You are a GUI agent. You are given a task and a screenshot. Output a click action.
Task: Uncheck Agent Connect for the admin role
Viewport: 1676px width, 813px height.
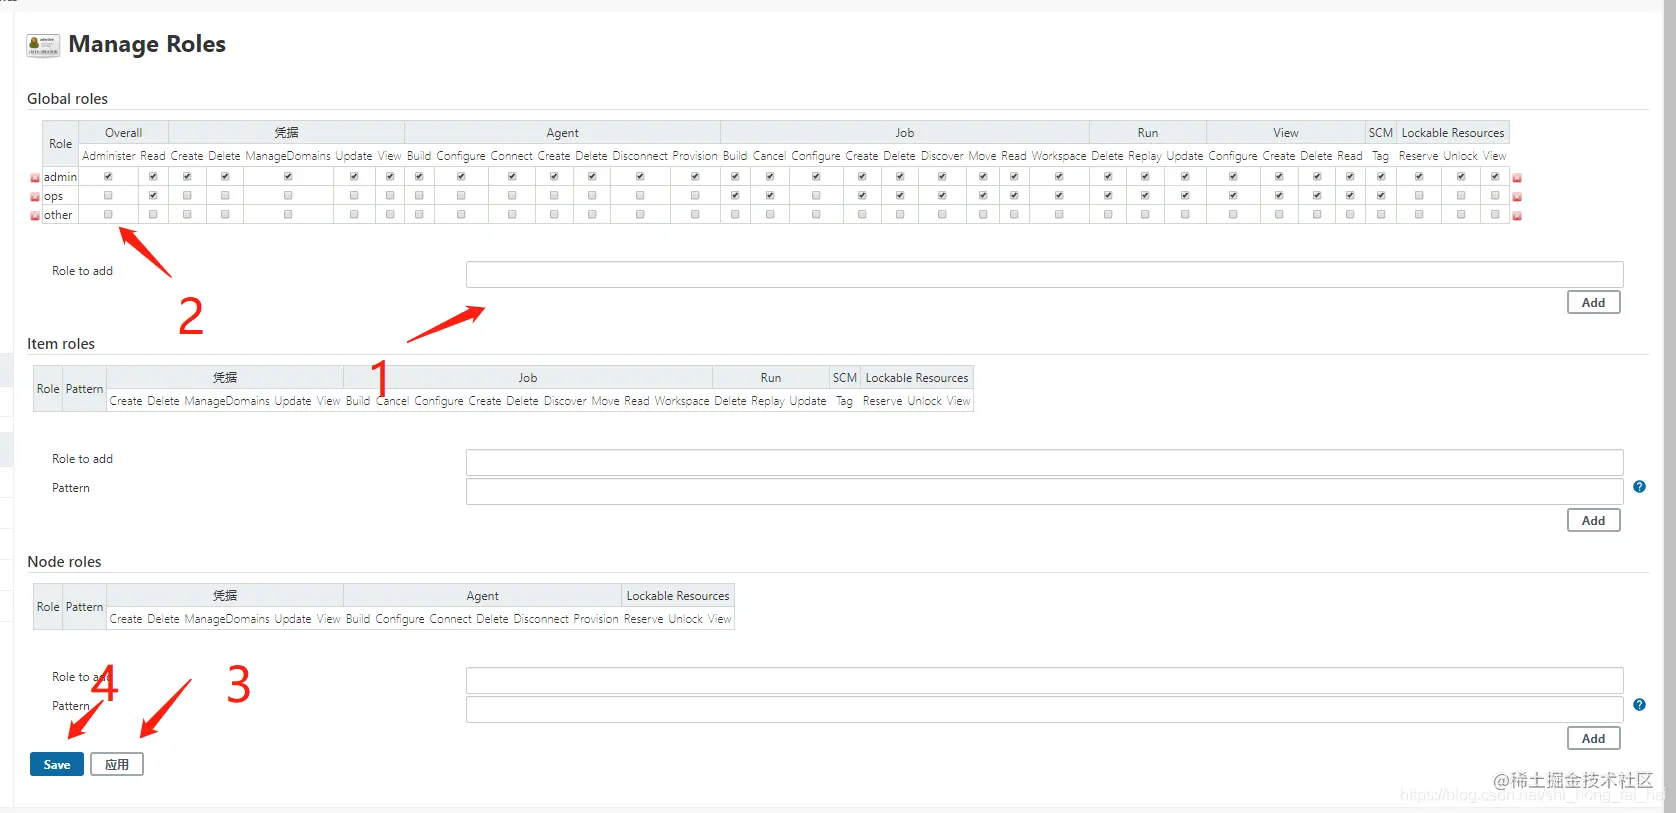tap(512, 176)
